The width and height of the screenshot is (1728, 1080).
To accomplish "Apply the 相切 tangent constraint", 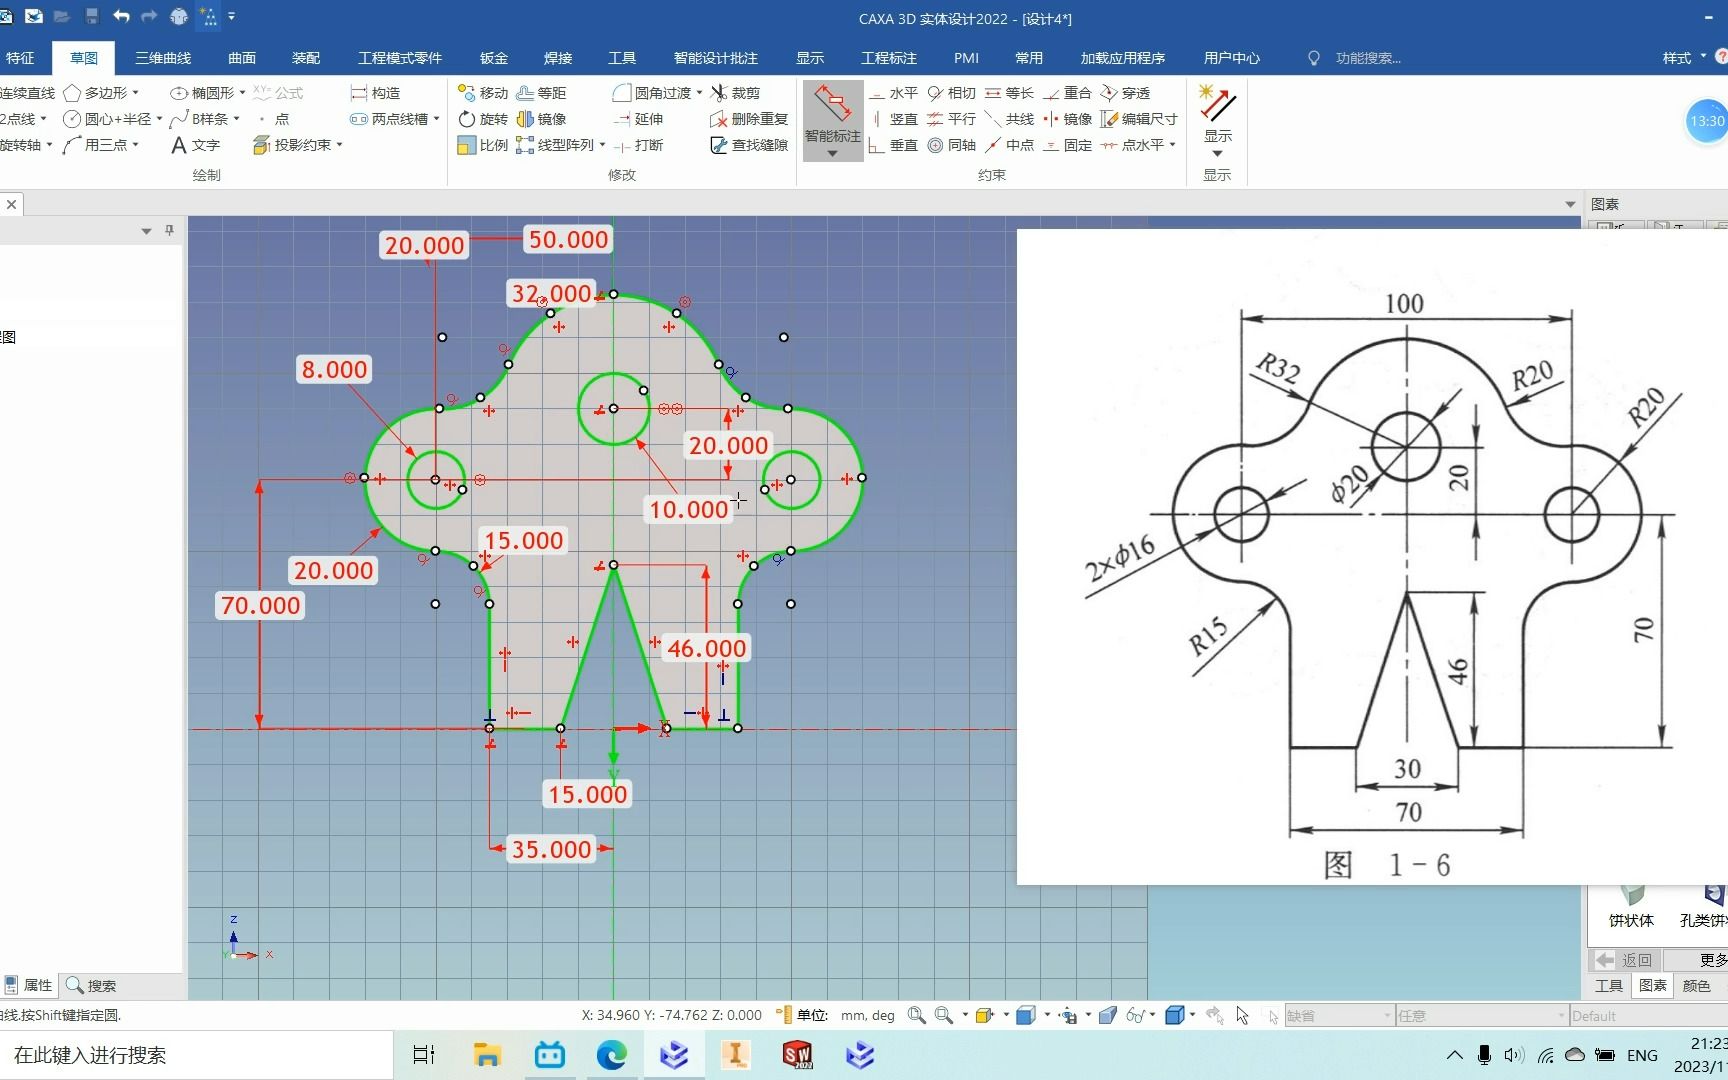I will click(x=951, y=93).
